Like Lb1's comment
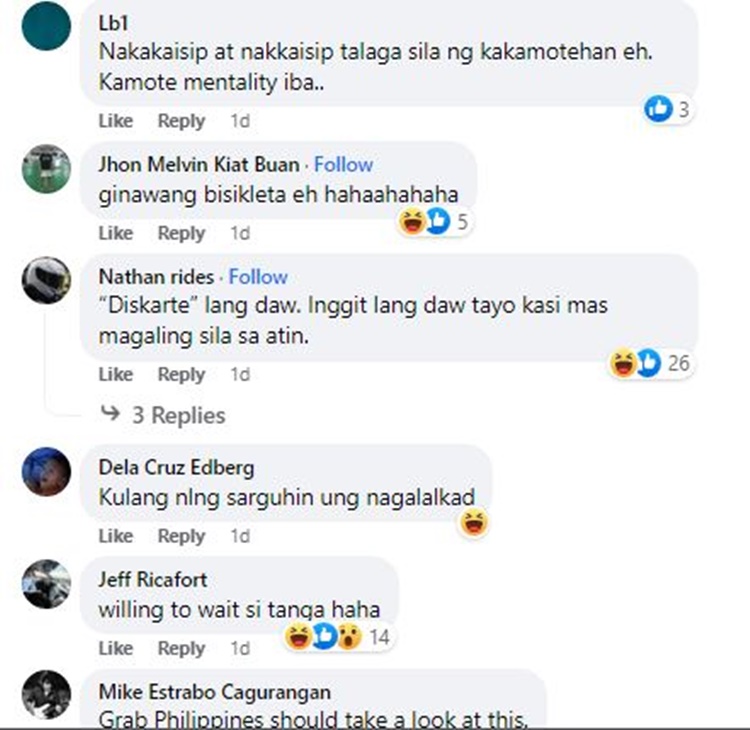The image size is (750, 730). [116, 121]
